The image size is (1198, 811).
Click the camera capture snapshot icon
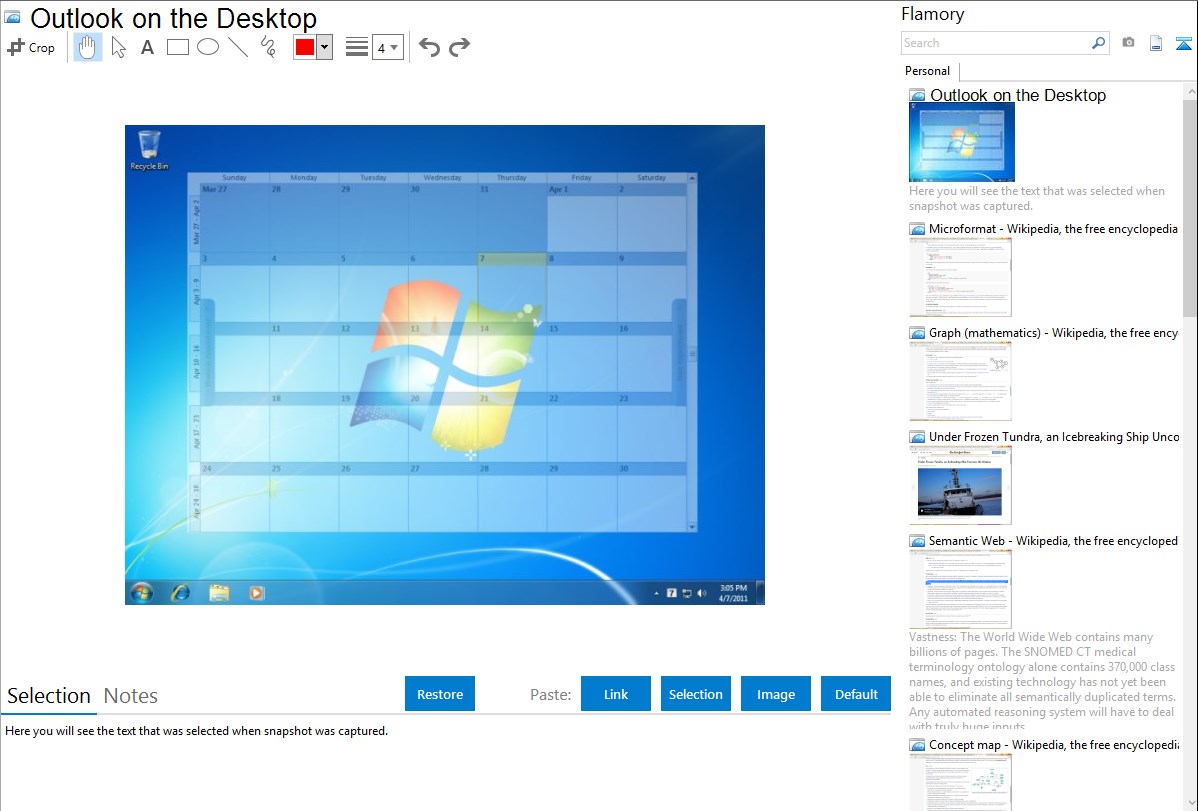pyautogui.click(x=1128, y=43)
